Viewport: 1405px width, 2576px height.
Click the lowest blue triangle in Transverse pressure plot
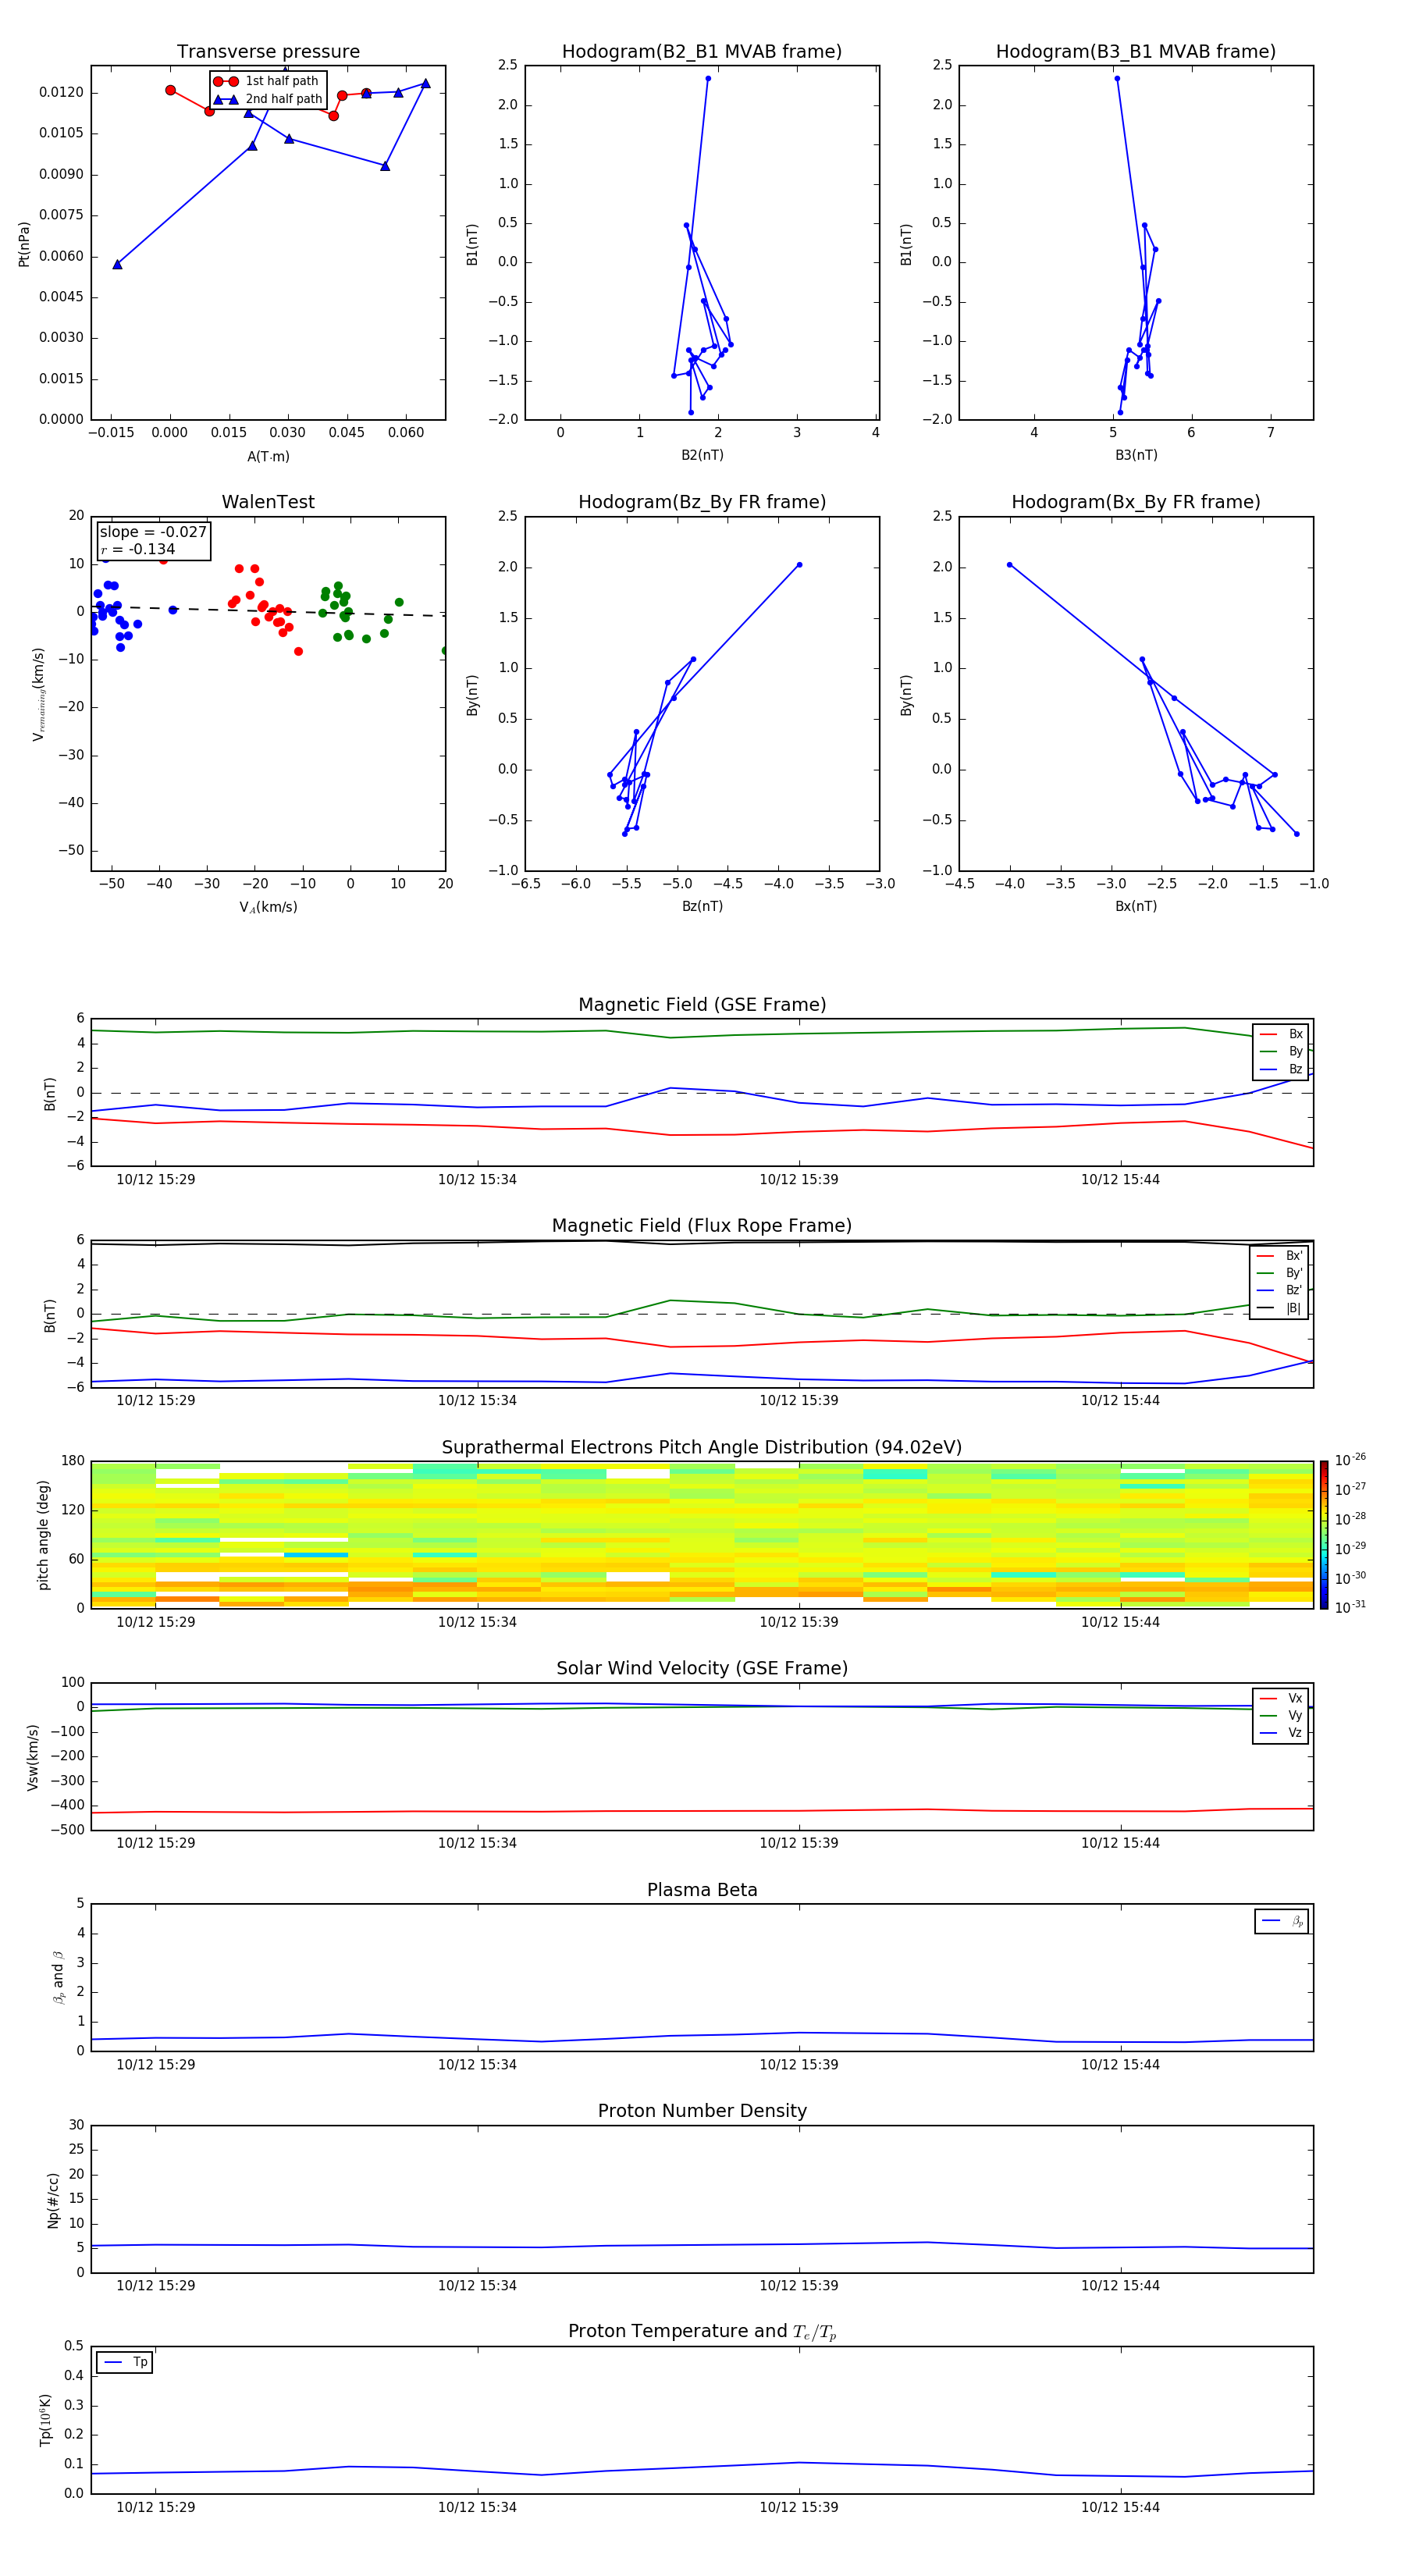117,264
